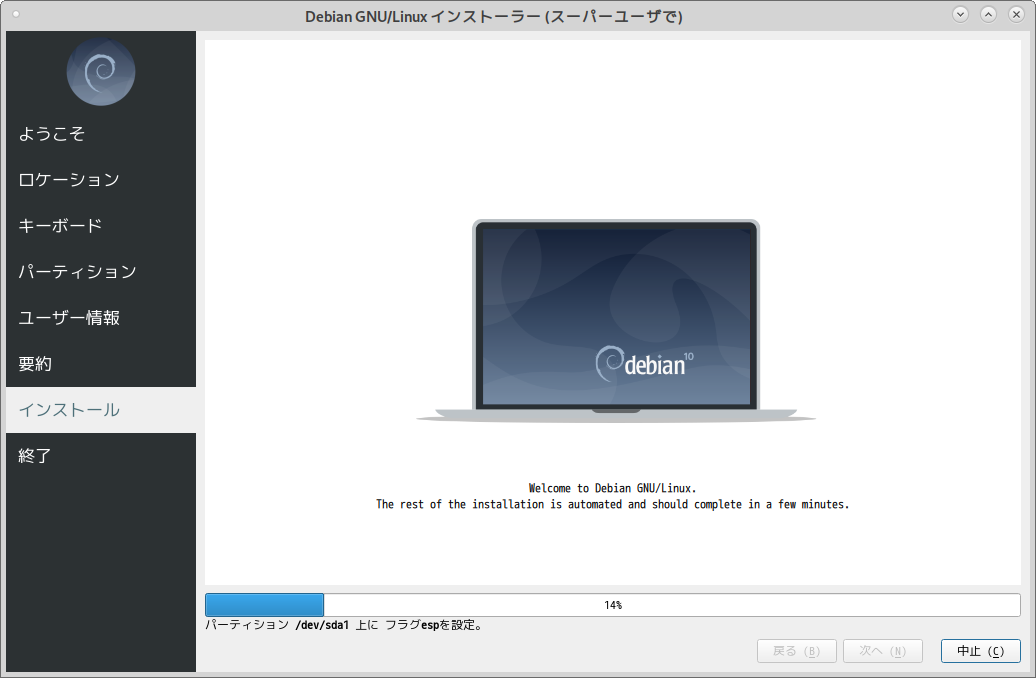This screenshot has width=1036, height=678.
Task: Click the 戻る (B) back button
Action: click(x=797, y=651)
